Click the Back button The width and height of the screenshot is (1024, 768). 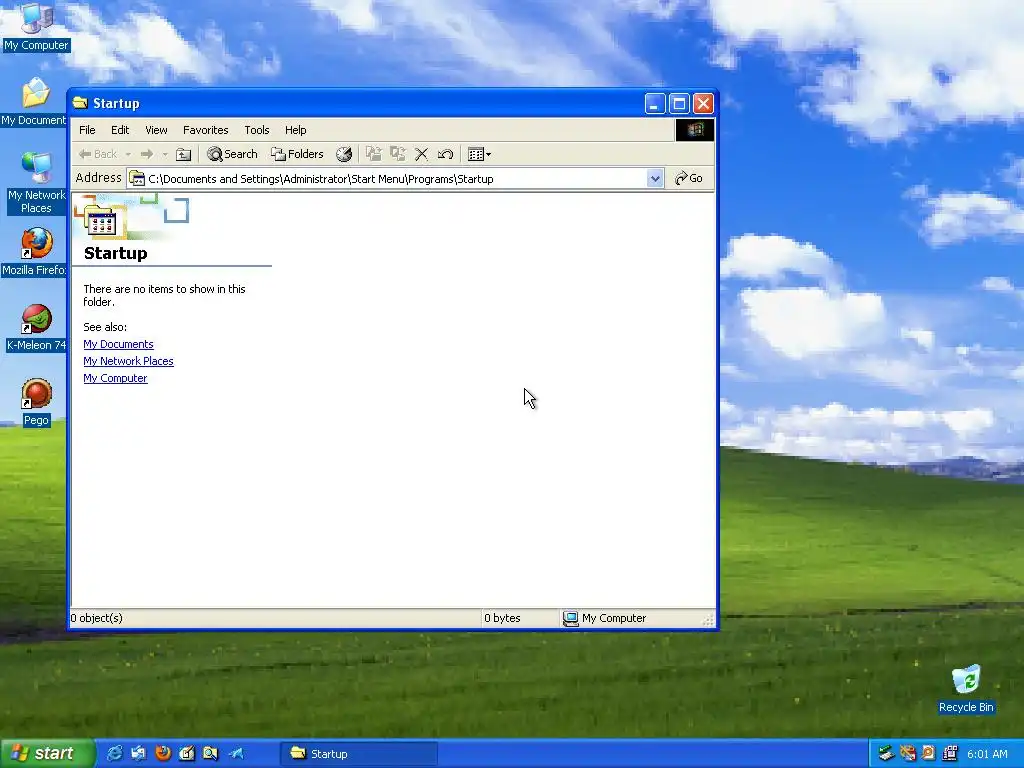(x=97, y=154)
